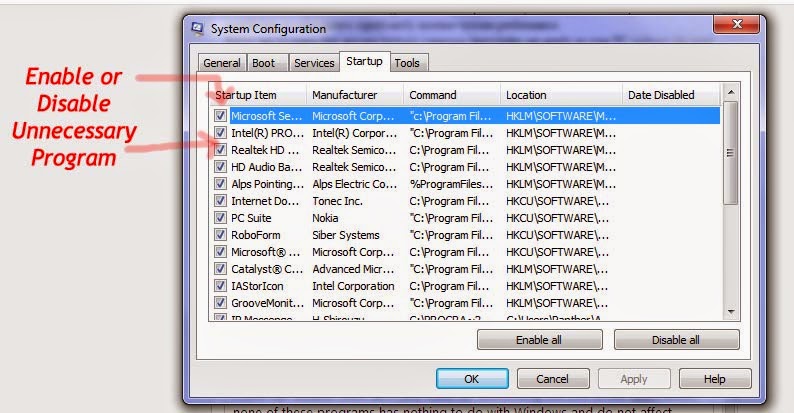Uncheck the IAStorIcon checkbox
This screenshot has height=413, width=794.
(x=220, y=285)
